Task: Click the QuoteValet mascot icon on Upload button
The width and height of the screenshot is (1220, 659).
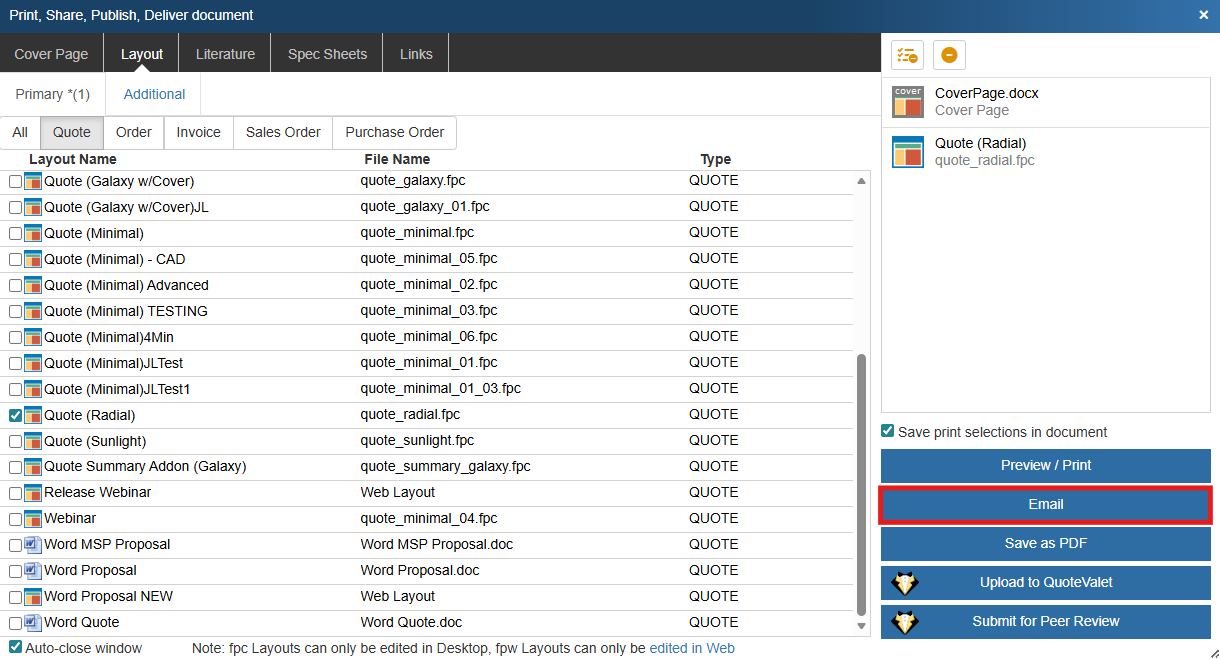Action: click(905, 583)
